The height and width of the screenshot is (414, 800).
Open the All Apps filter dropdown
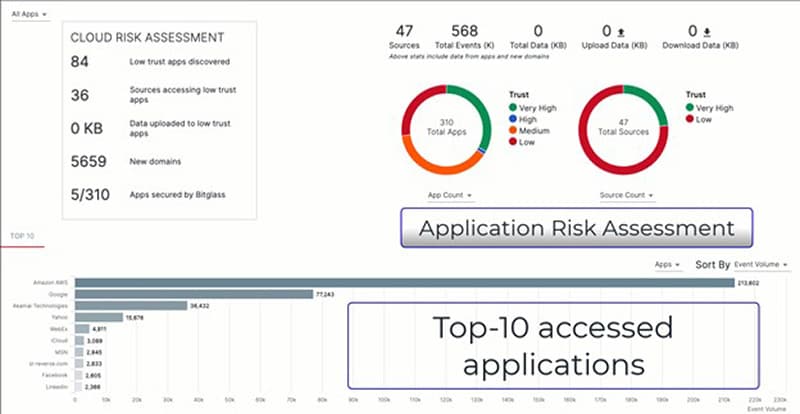(29, 15)
